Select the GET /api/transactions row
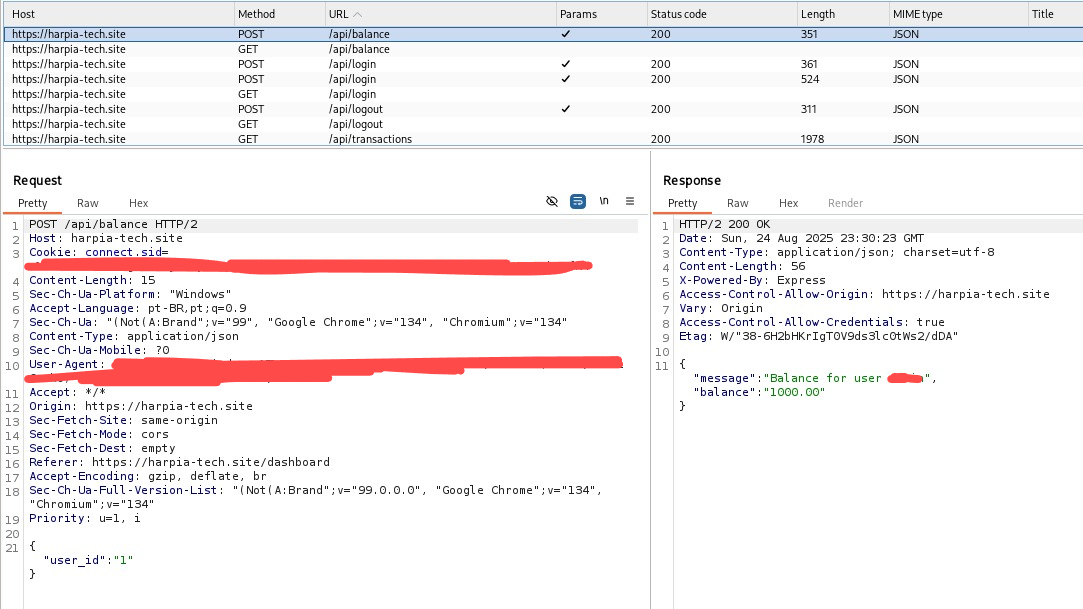This screenshot has height=609, width=1083. point(543,139)
